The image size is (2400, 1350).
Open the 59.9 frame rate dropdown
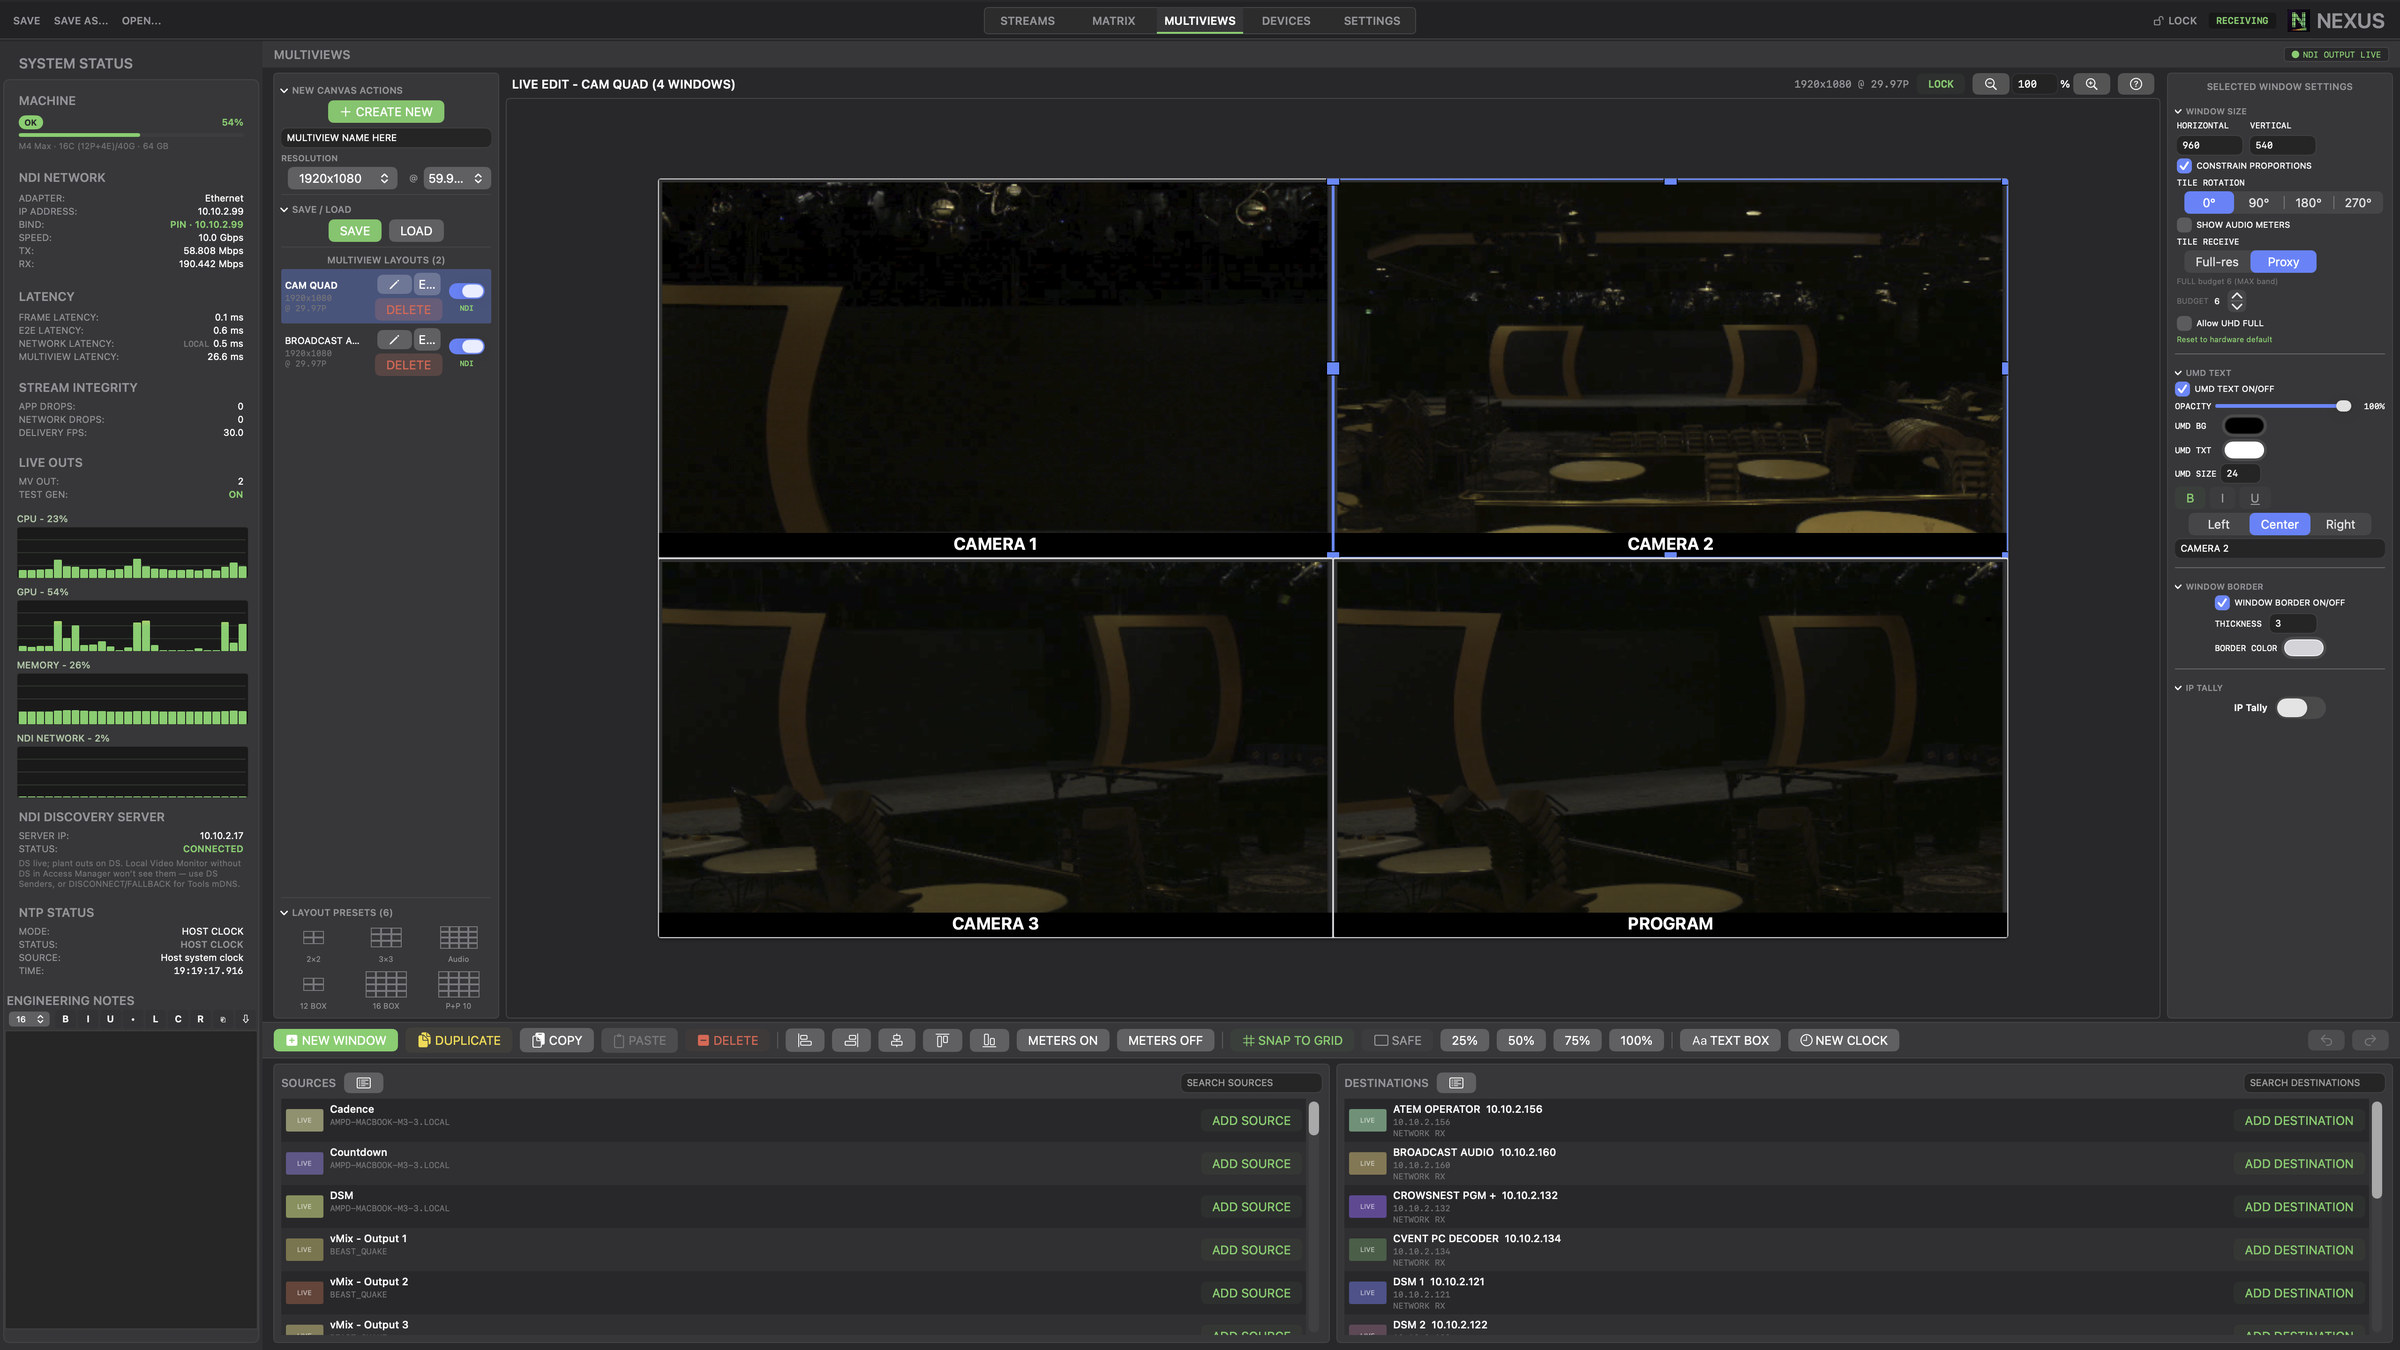pyautogui.click(x=457, y=178)
